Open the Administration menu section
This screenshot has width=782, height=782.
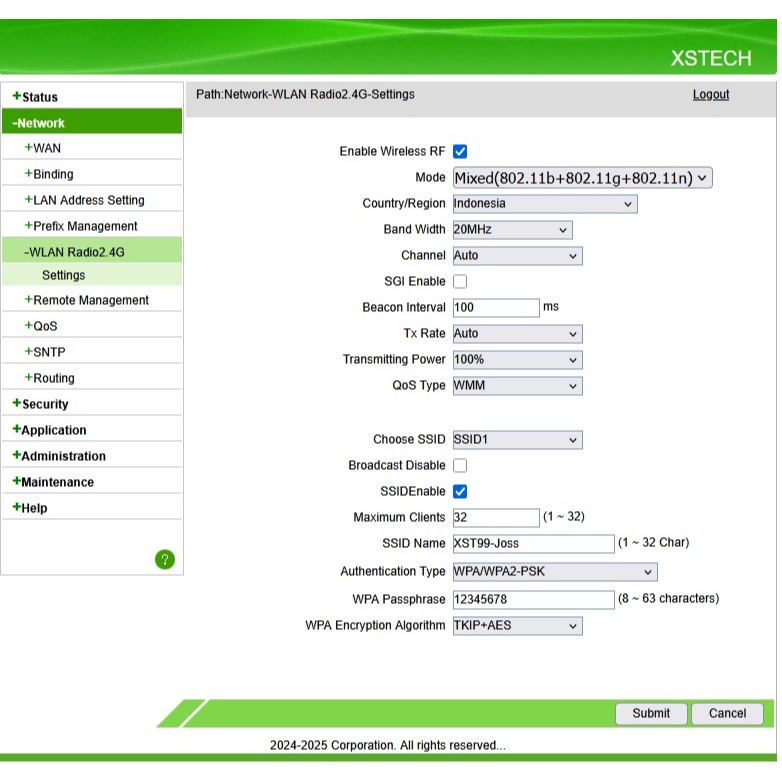click(63, 456)
